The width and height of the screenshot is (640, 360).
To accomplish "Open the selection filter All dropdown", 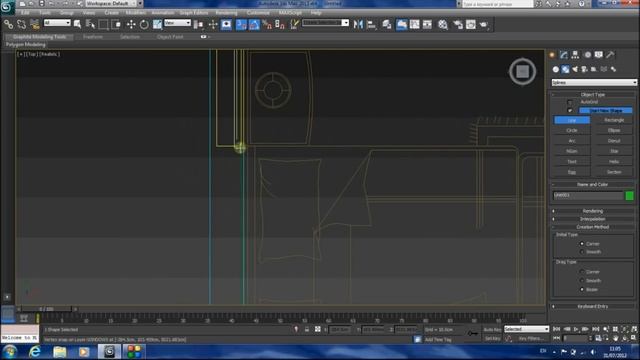I will click(x=57, y=23).
